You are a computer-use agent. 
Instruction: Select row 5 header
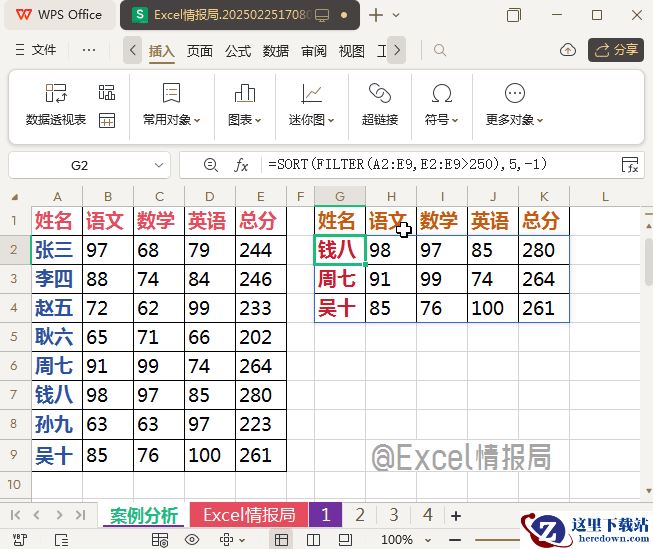pos(14,337)
